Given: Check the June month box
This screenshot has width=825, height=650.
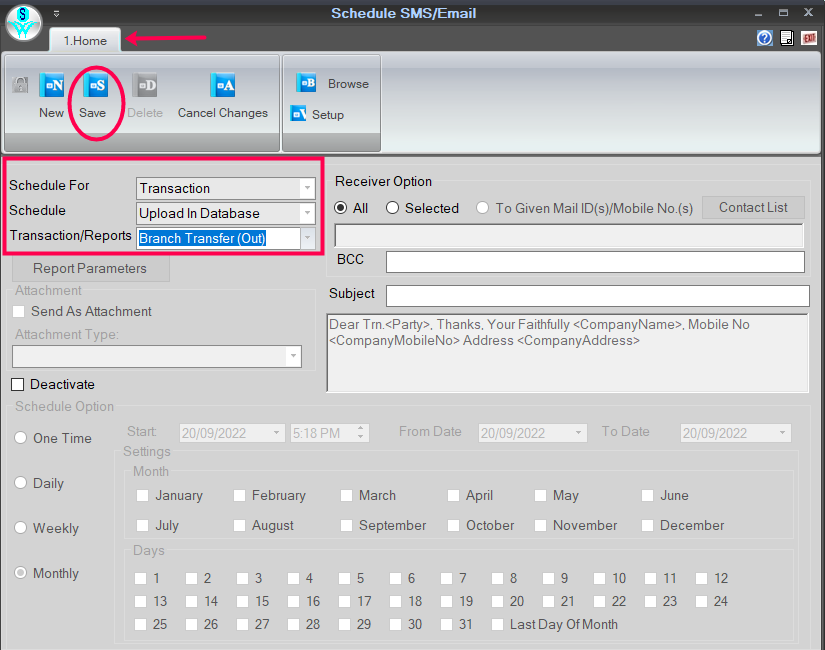Looking at the screenshot, I should point(647,495).
